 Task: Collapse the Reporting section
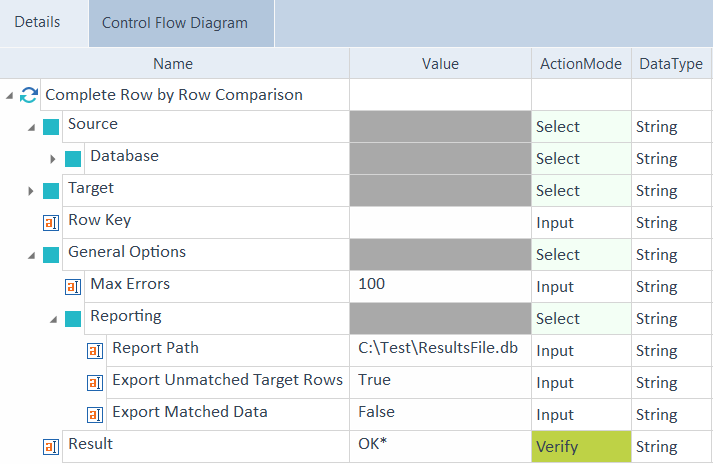pos(53,319)
